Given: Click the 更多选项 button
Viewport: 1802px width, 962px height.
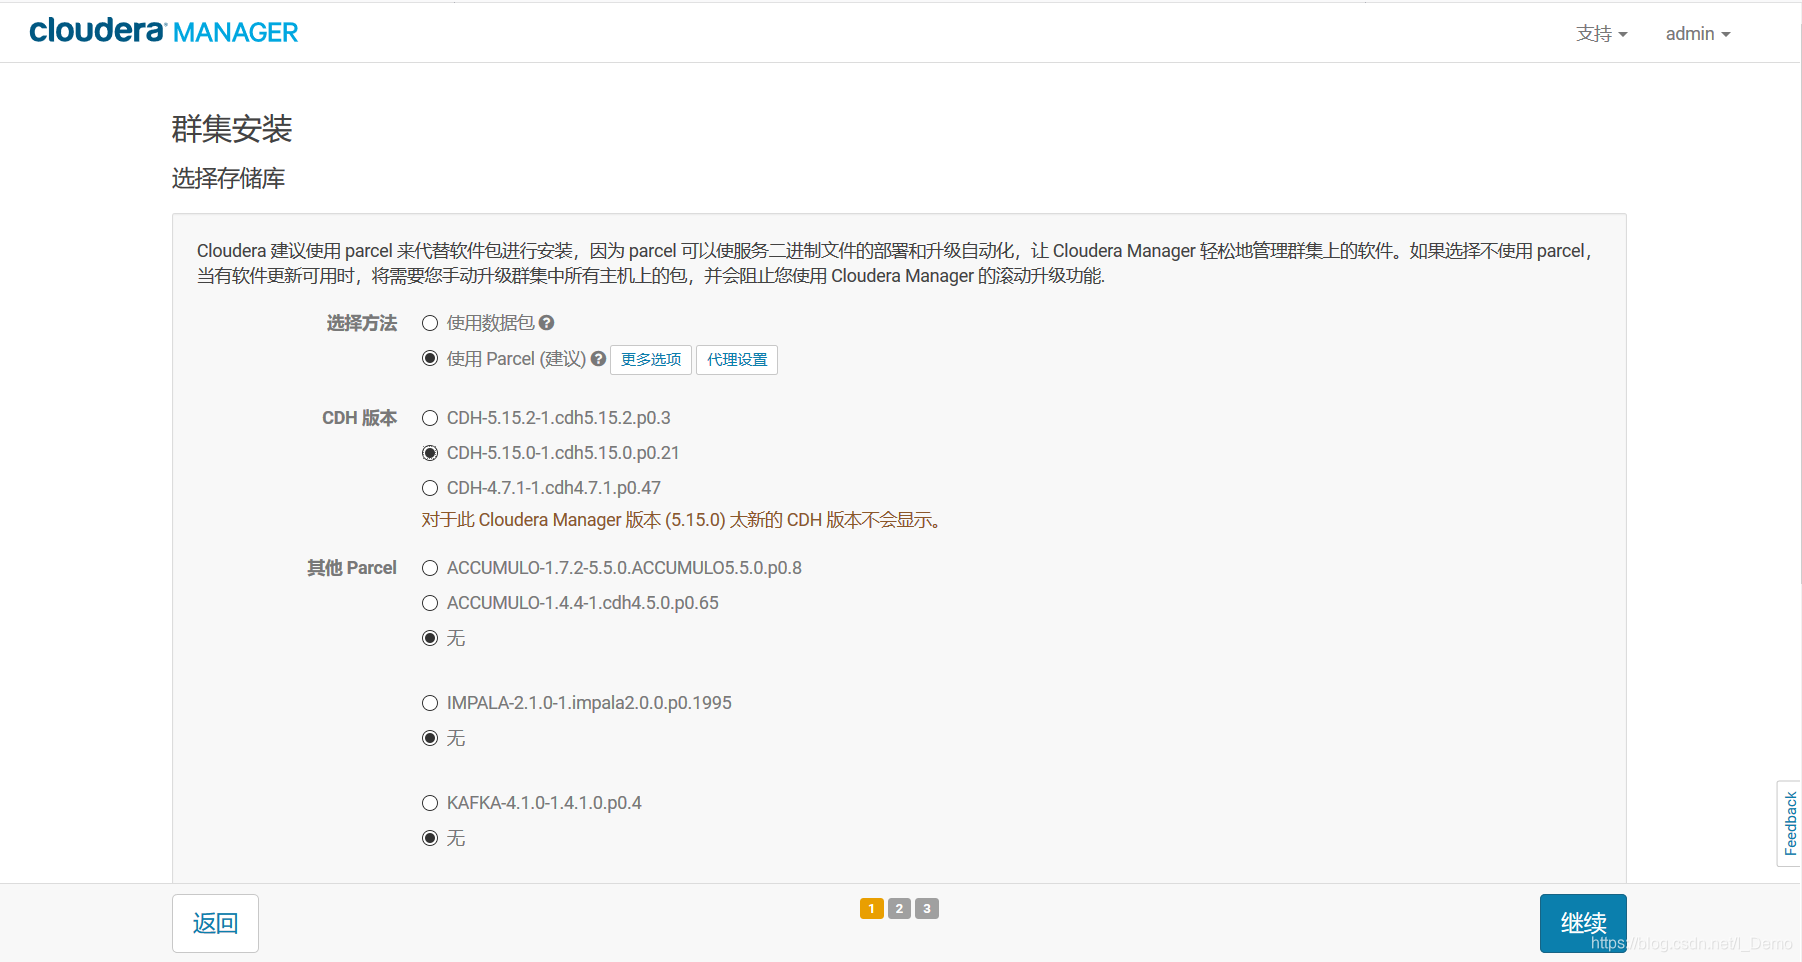Looking at the screenshot, I should click(651, 359).
